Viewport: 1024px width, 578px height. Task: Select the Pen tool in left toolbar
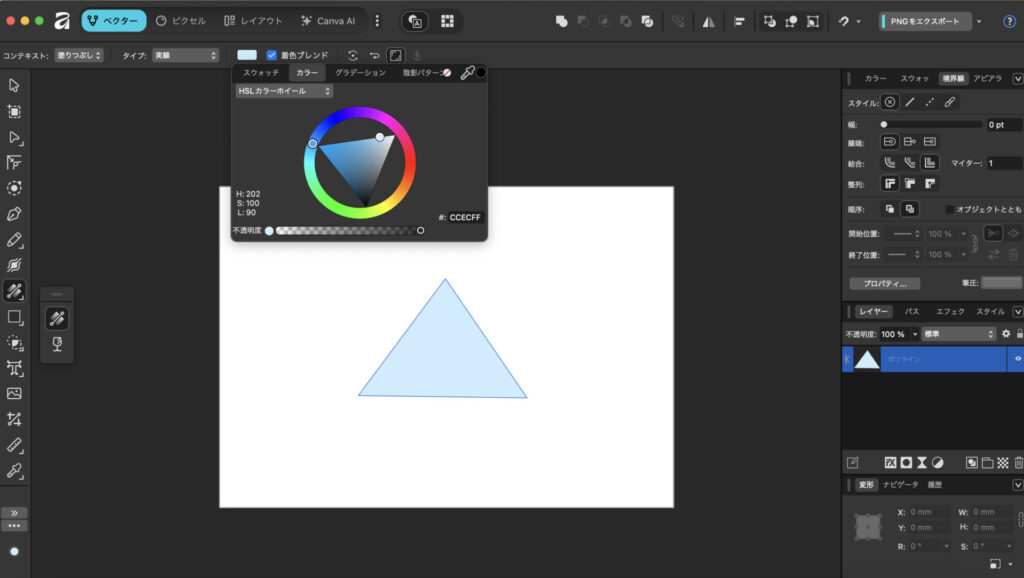(x=14, y=213)
